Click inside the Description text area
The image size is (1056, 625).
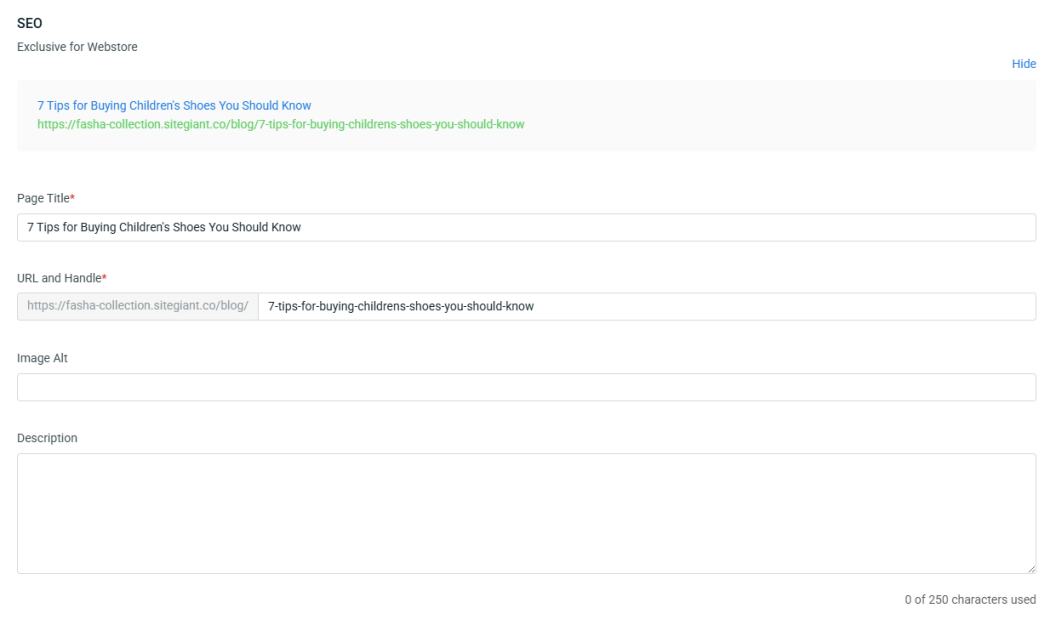526,513
